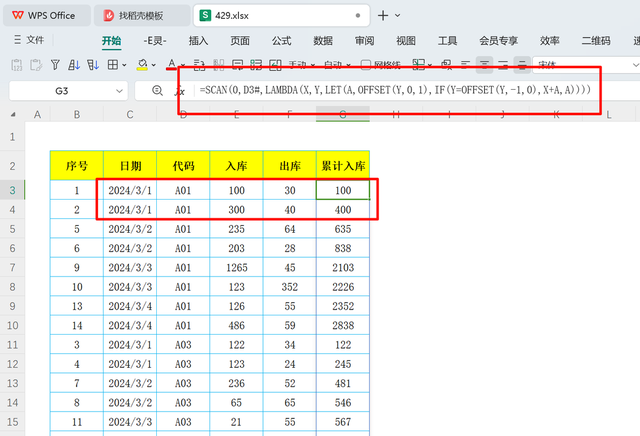Screen dimensions: 640x436
Task: Switch to the 页面 tab
Action: (x=240, y=40)
